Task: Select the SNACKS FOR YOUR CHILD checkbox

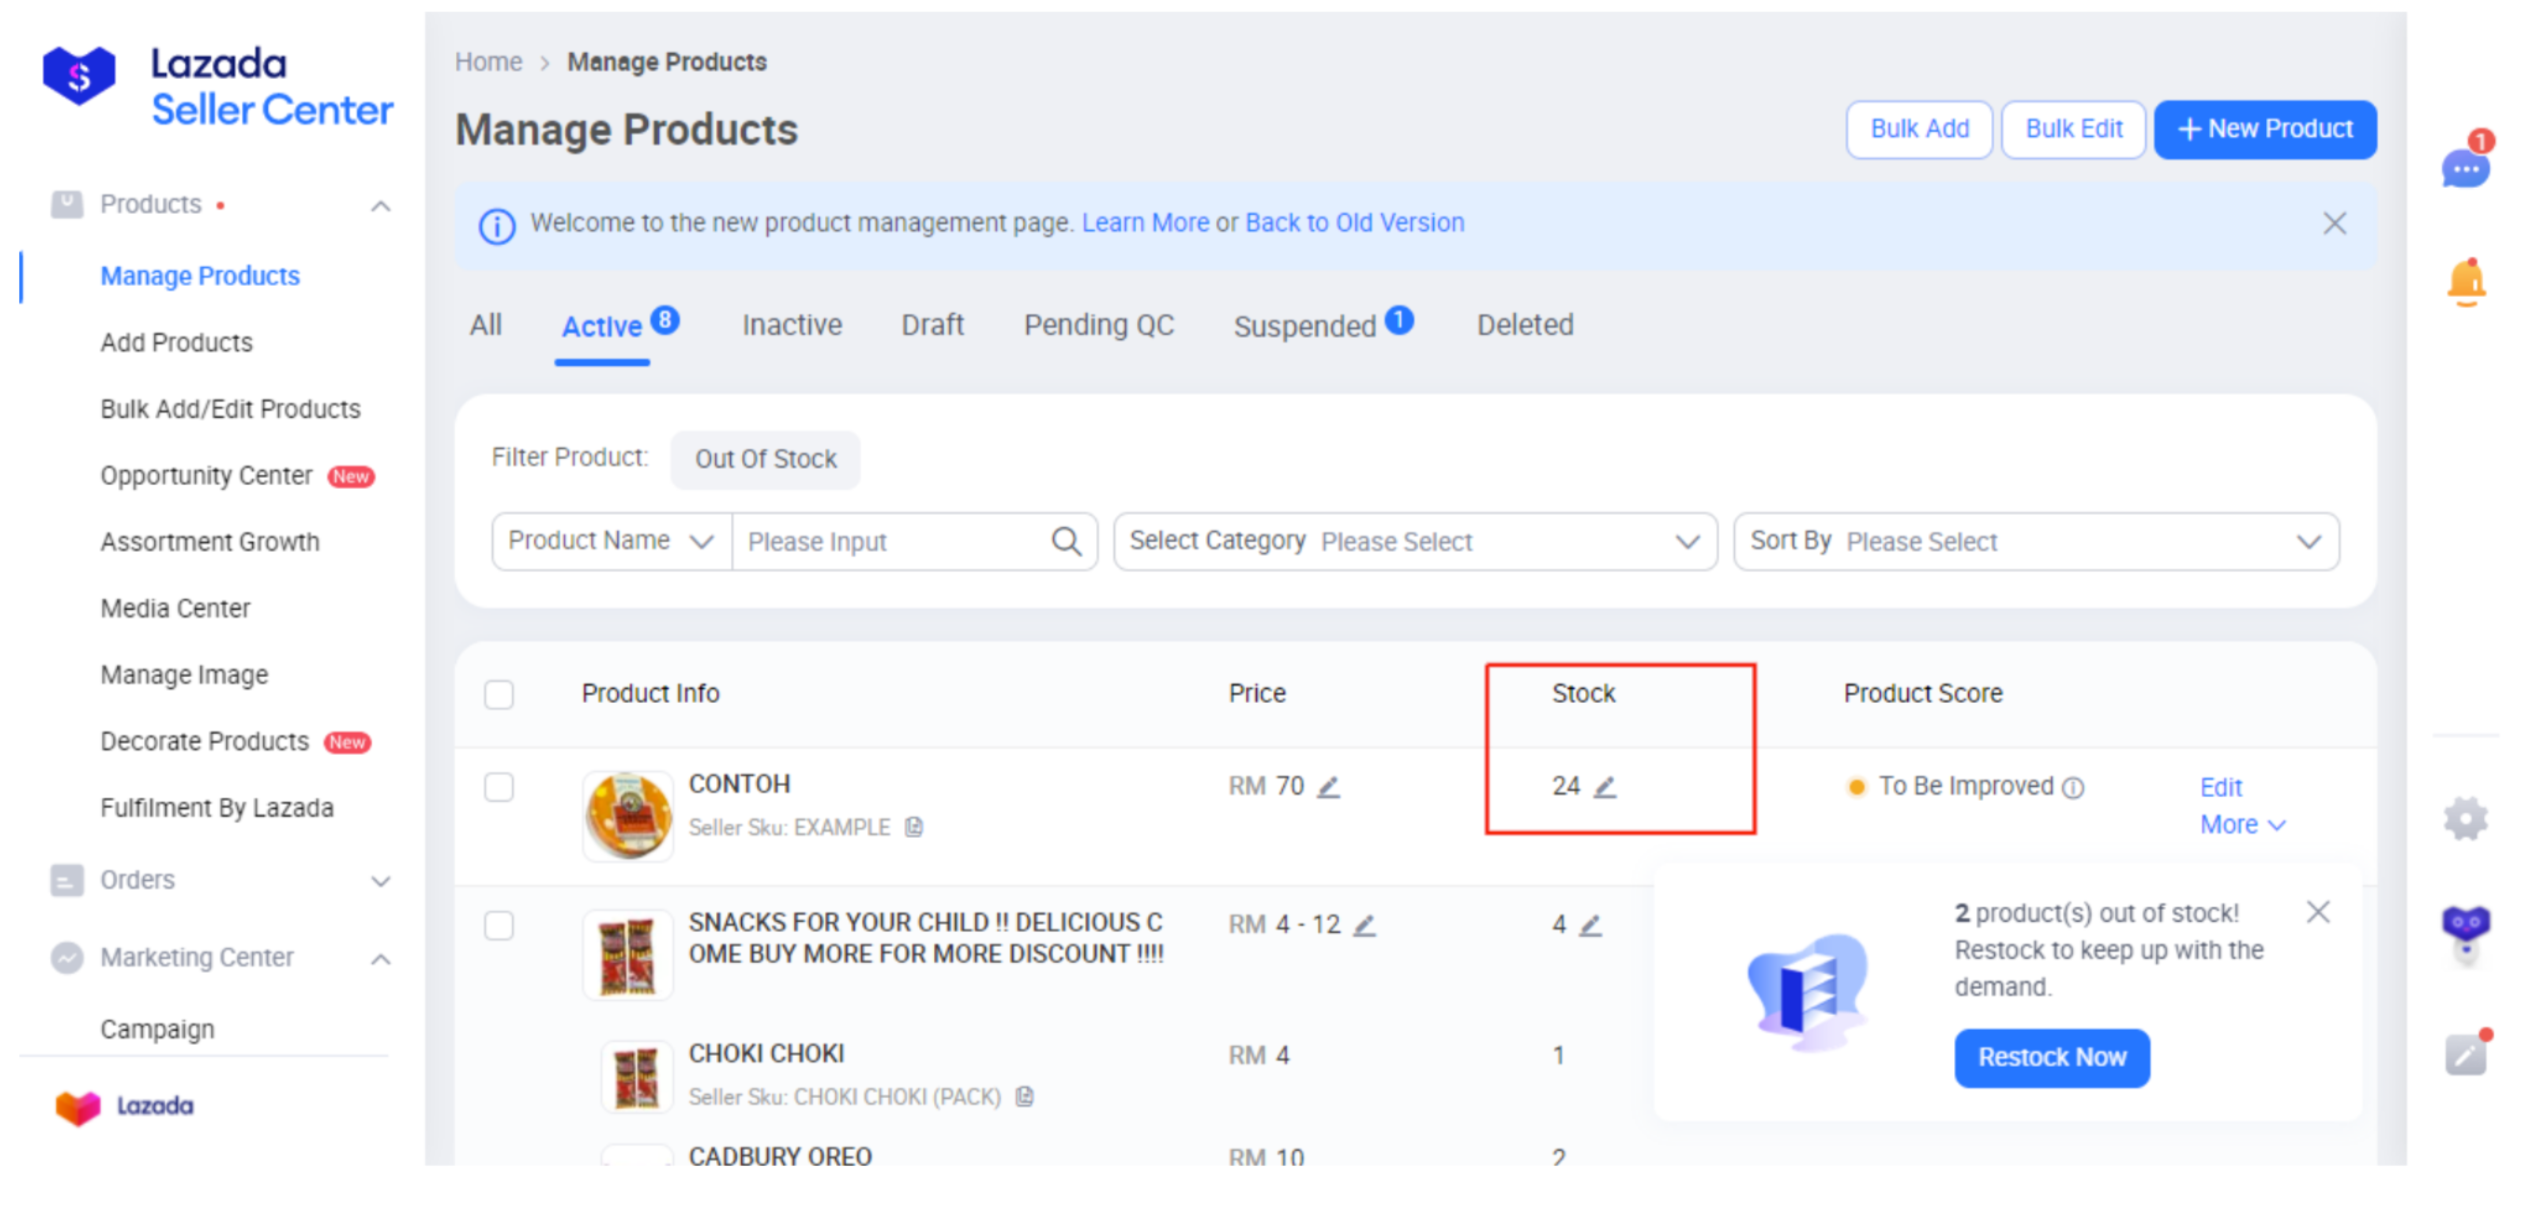Action: point(499,925)
